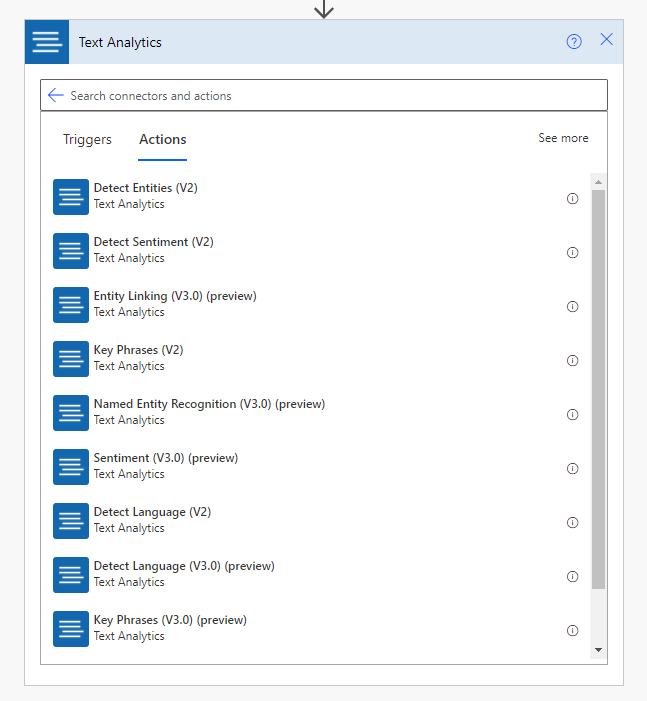The width and height of the screenshot is (647, 701).
Task: Go back using the search box arrow
Action: click(x=55, y=95)
